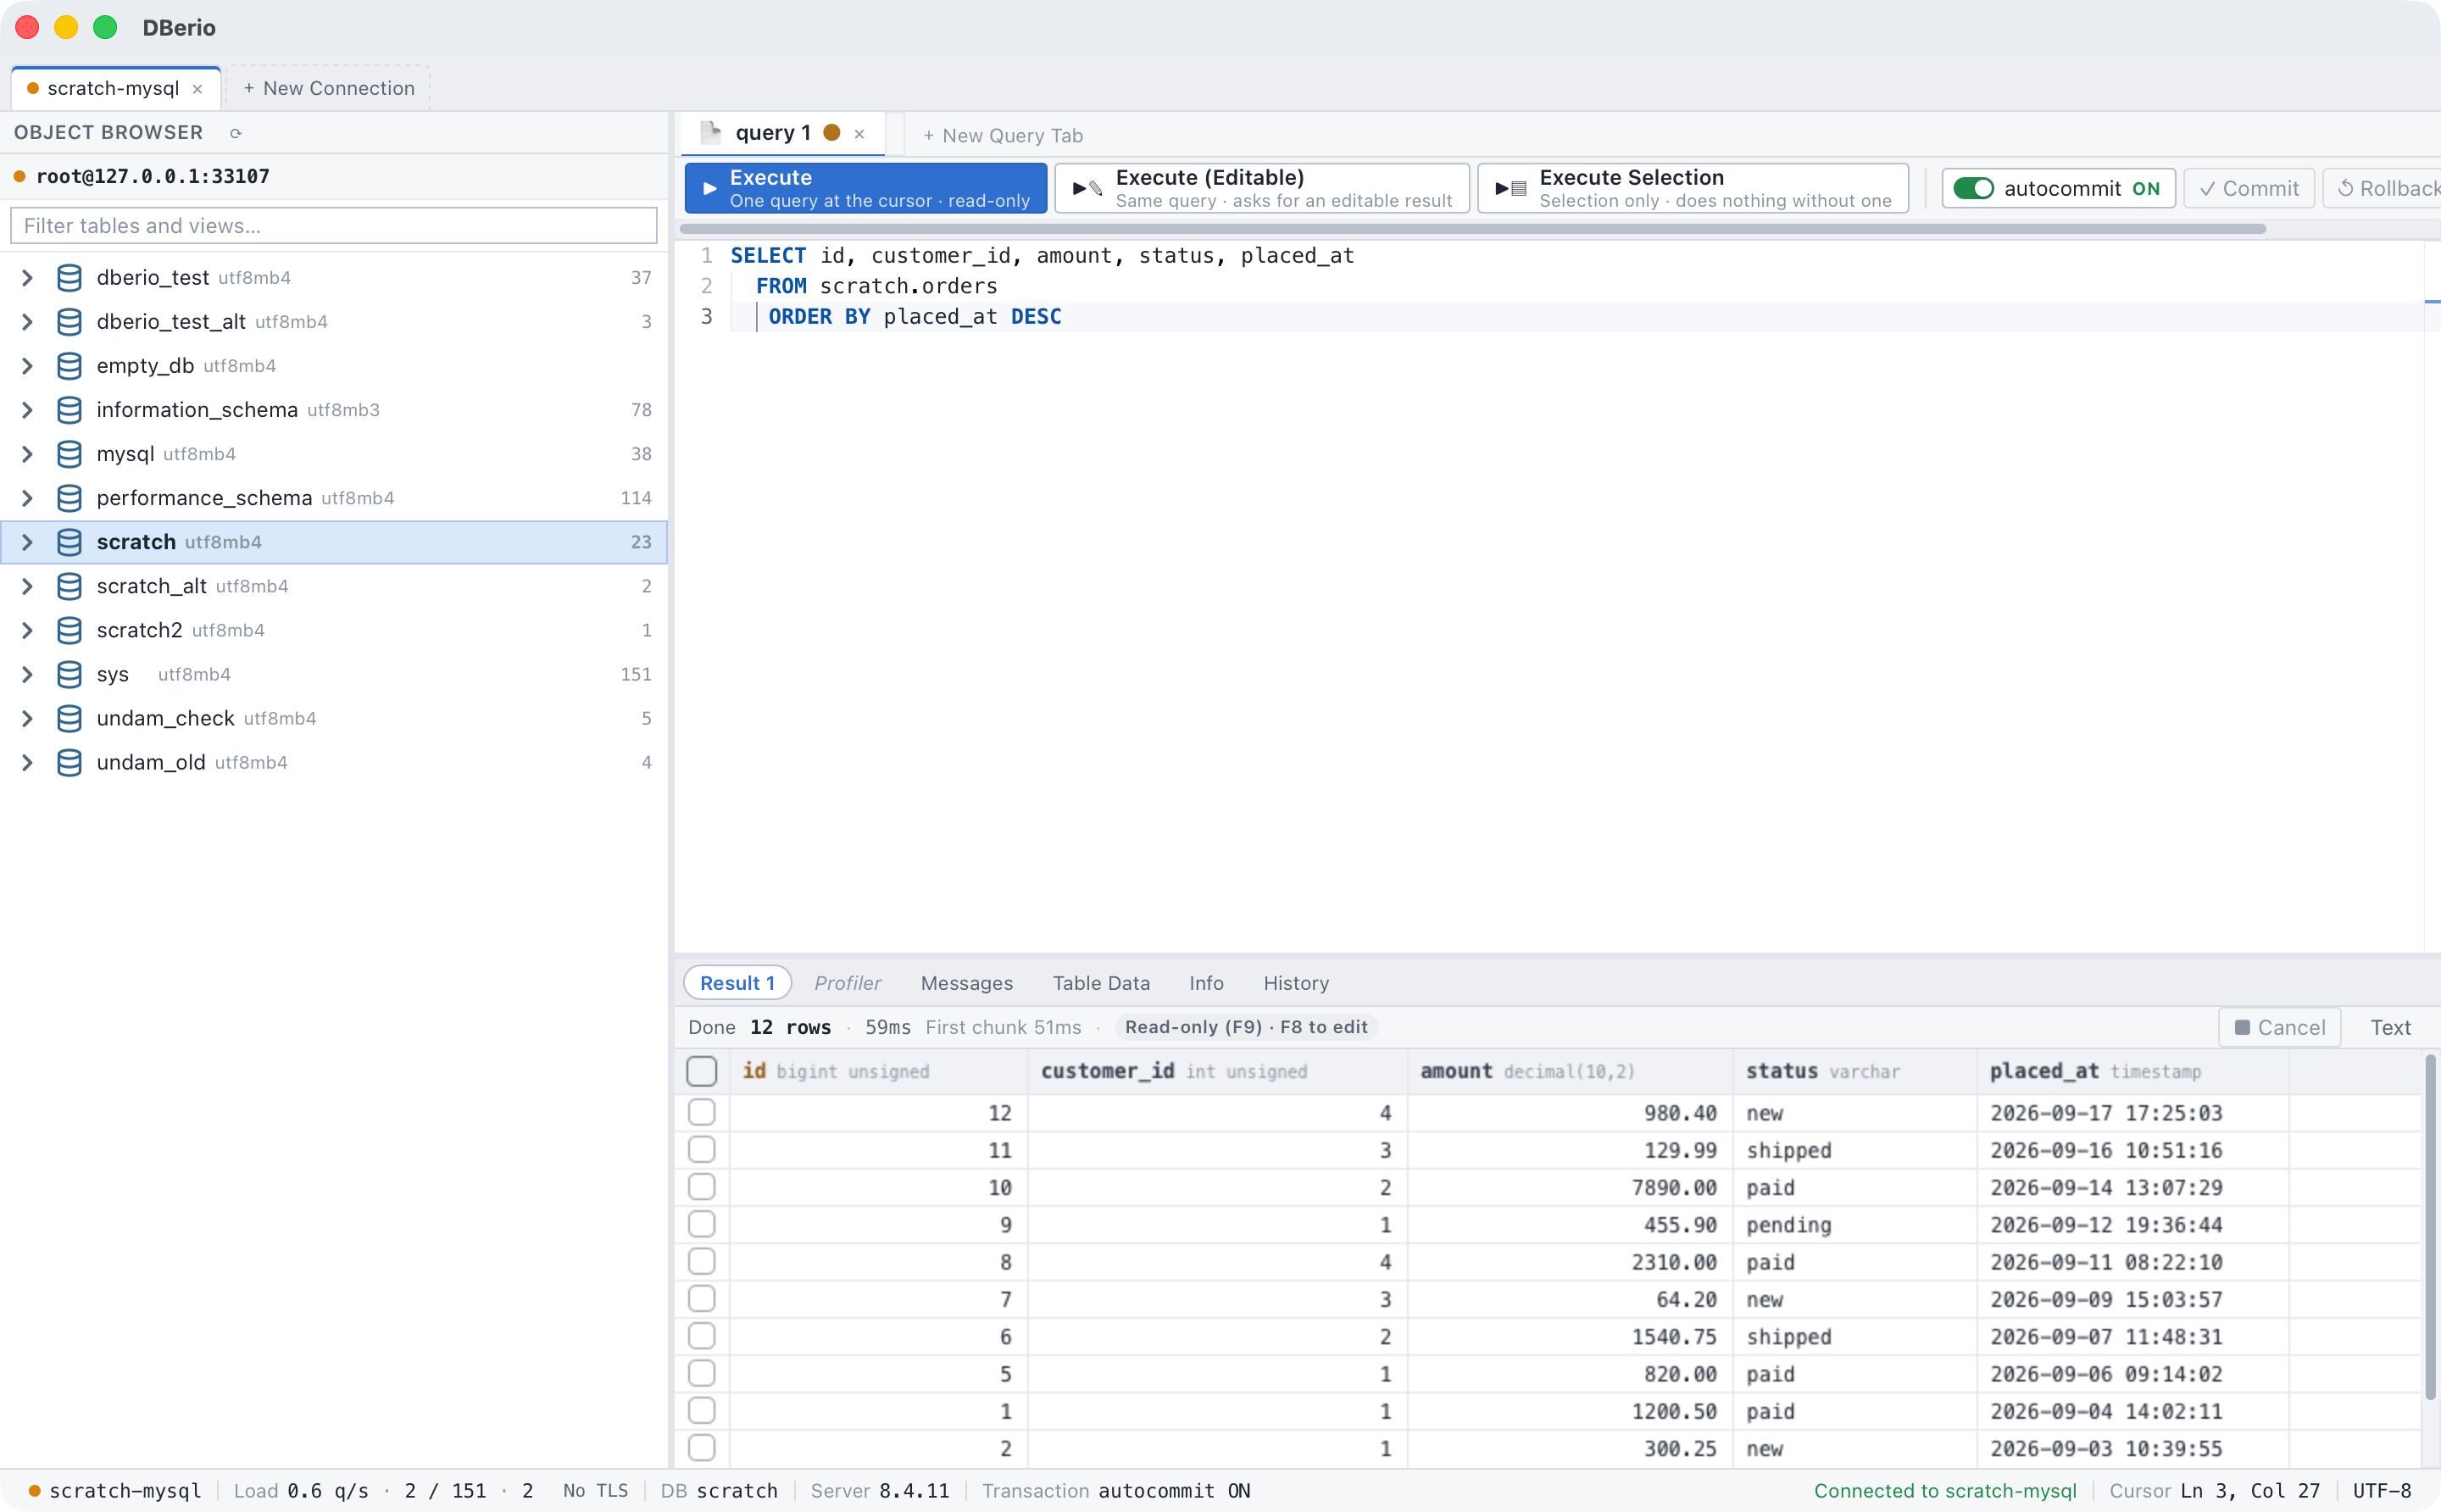Screen dimensions: 2441x1512
Task: Click the Execute play icon
Action: pos(709,188)
